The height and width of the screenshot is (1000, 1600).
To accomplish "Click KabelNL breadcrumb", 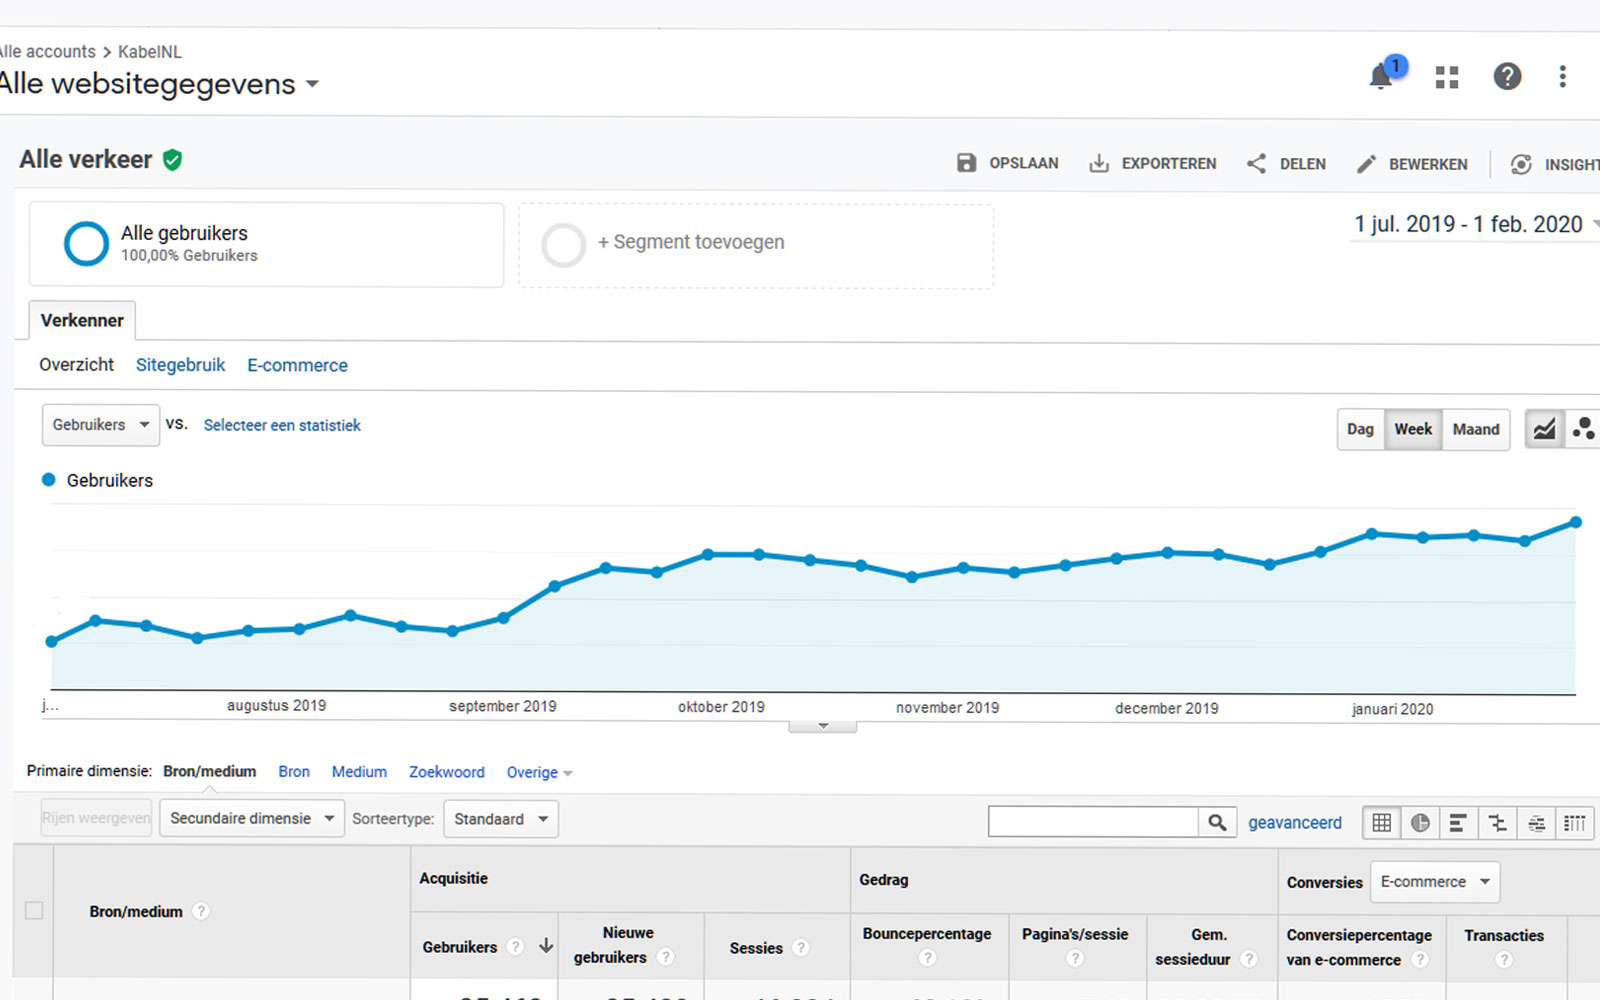I will tap(150, 51).
